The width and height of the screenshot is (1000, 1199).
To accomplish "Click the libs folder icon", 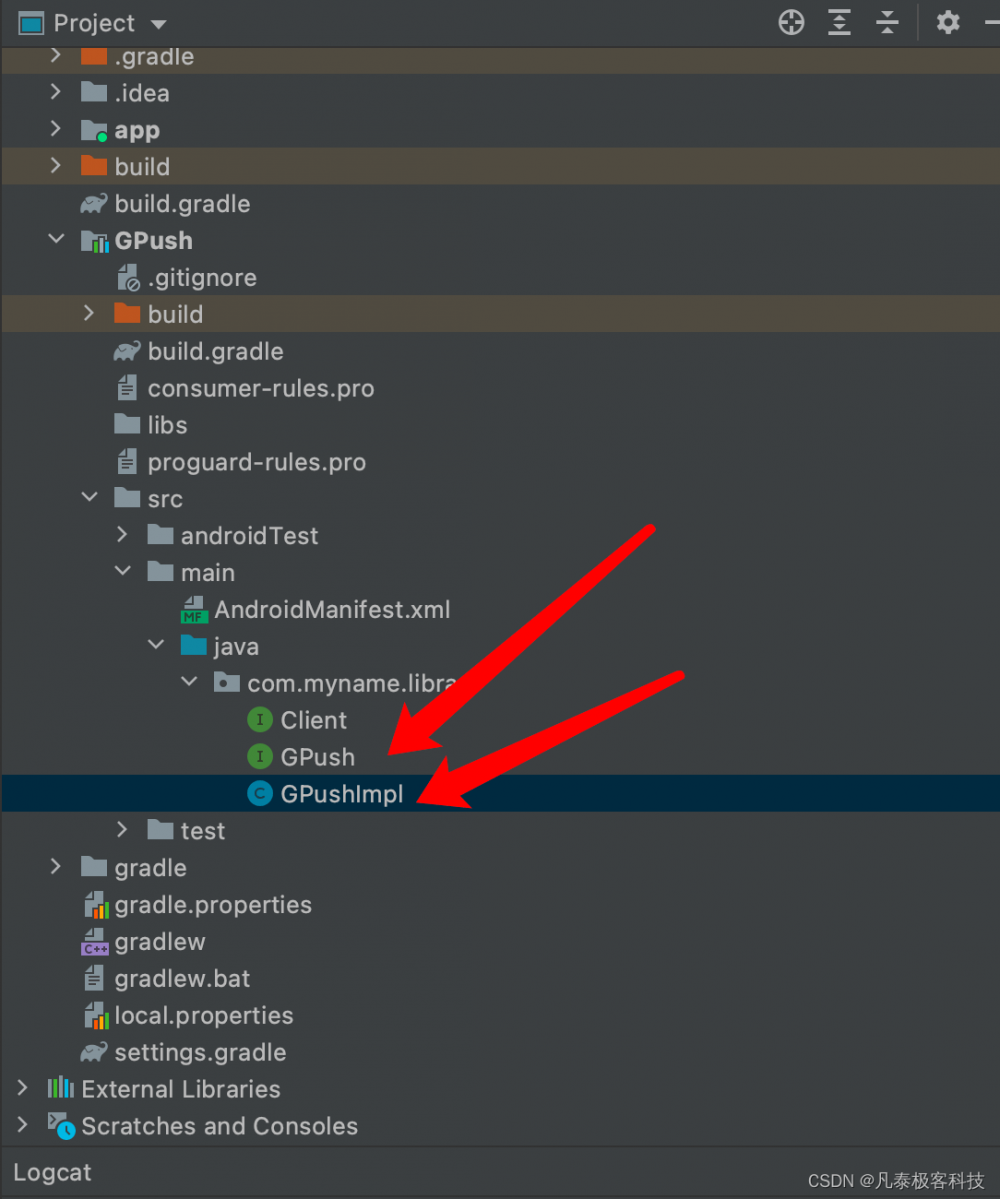I will [127, 424].
